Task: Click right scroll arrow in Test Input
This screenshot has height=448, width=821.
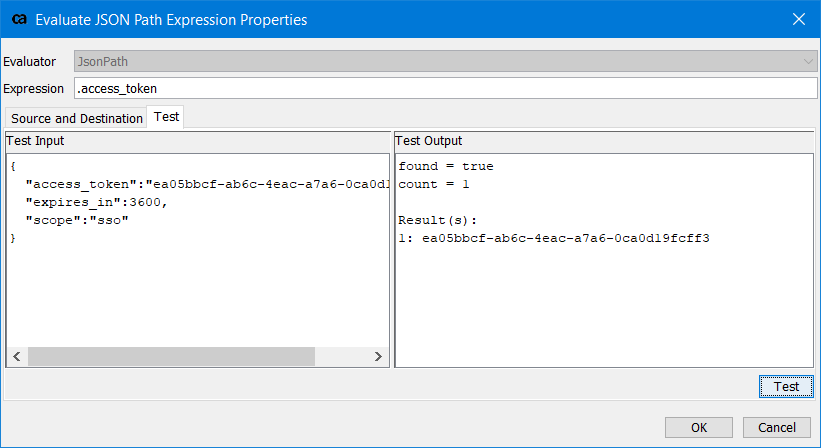Action: click(378, 356)
